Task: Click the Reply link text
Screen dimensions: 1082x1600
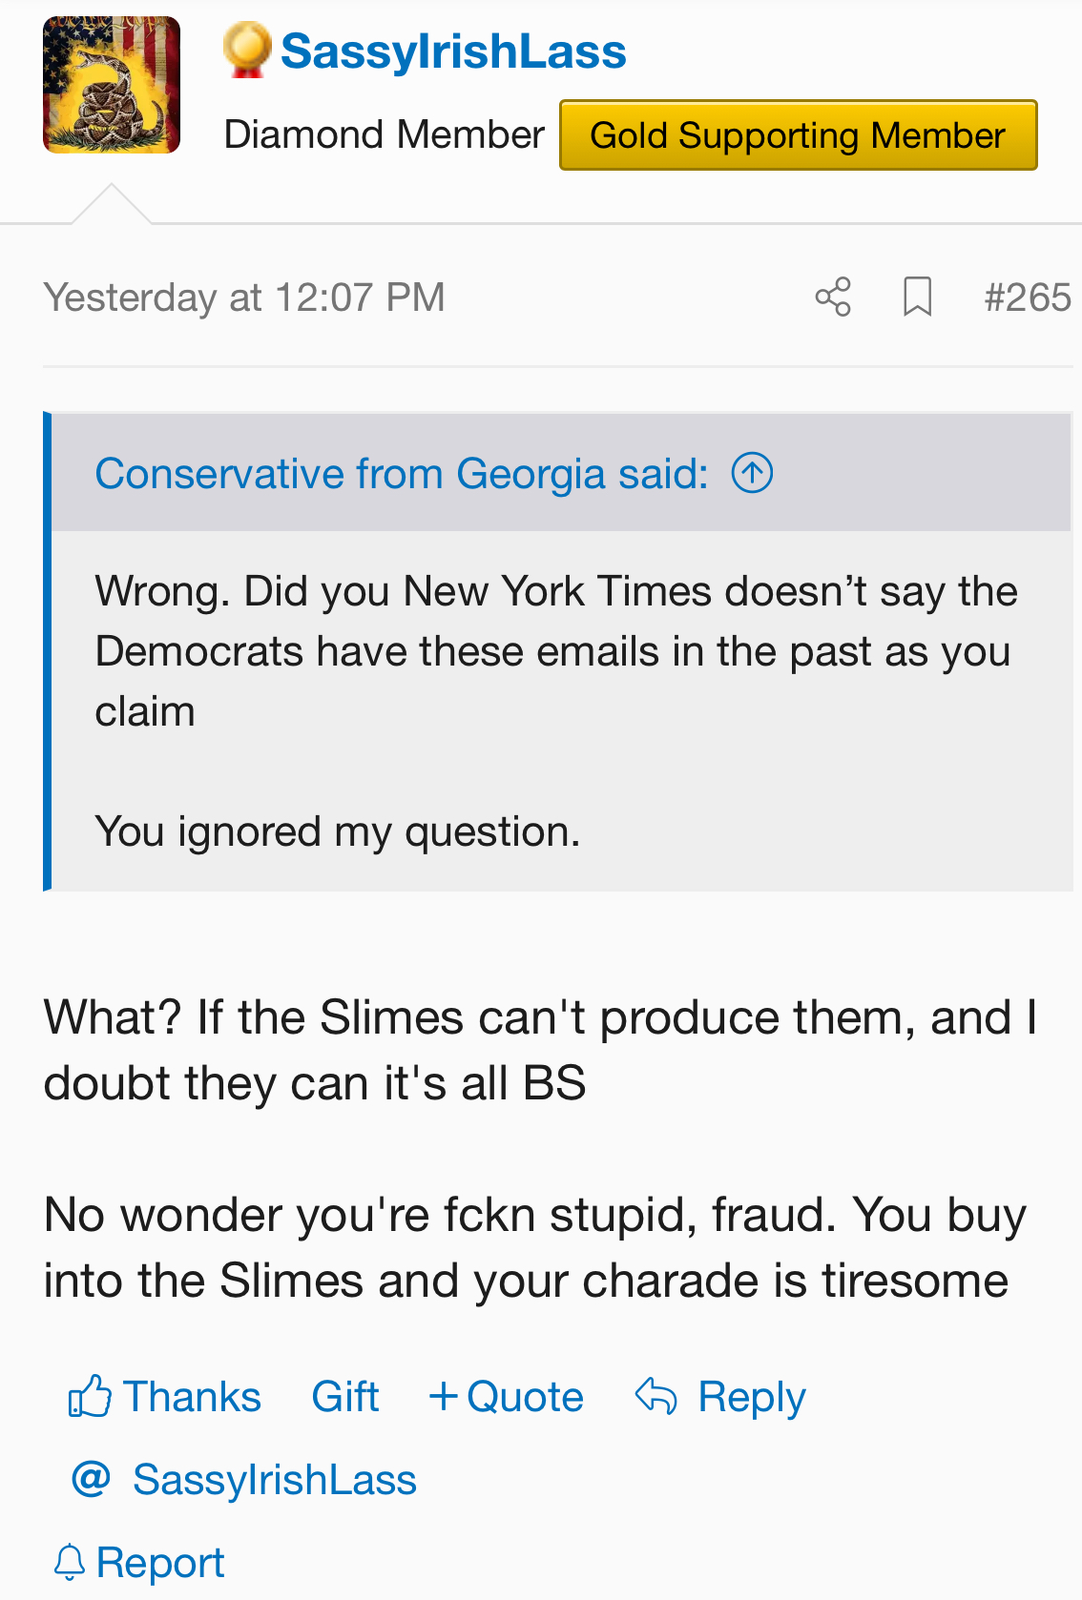Action: [x=751, y=1396]
